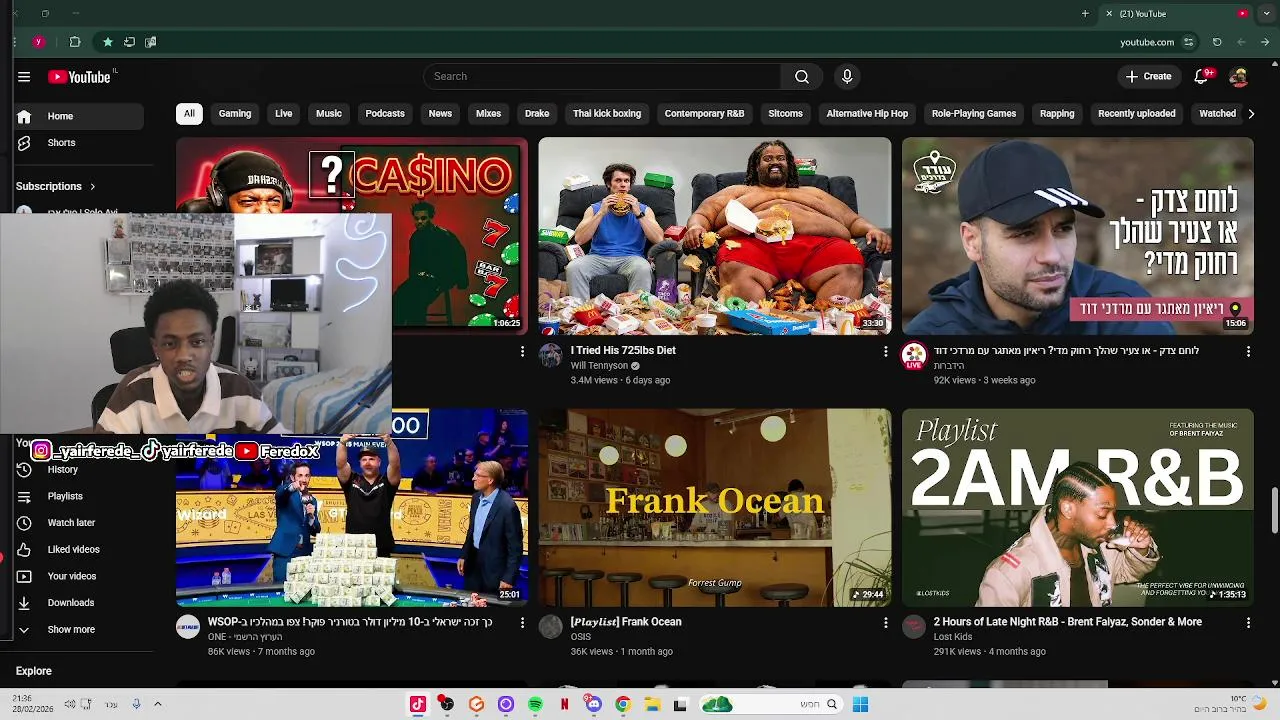
Task: Open options menu for I Tried His 725lbs Diet
Action: [885, 352]
